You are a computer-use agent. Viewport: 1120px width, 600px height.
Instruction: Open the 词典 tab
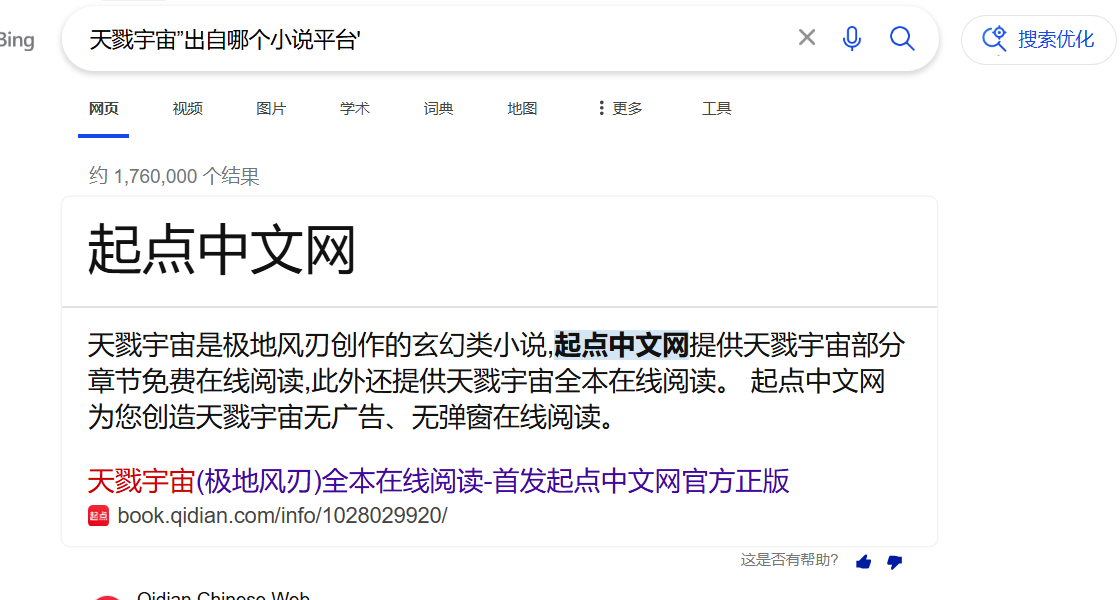(438, 109)
